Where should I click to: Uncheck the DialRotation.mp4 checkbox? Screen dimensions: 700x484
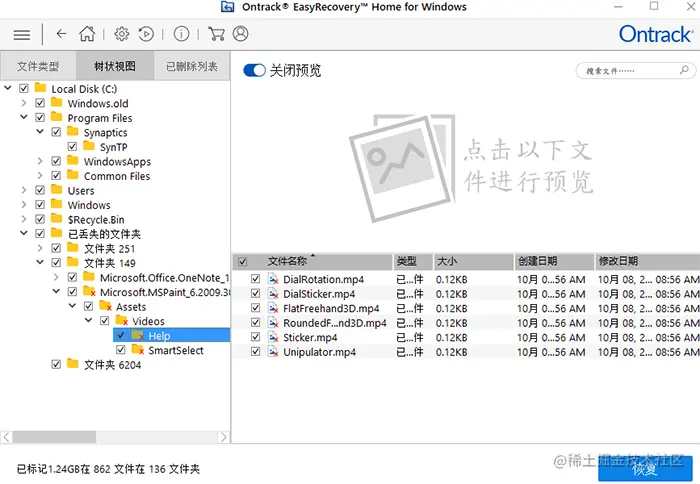coord(255,279)
